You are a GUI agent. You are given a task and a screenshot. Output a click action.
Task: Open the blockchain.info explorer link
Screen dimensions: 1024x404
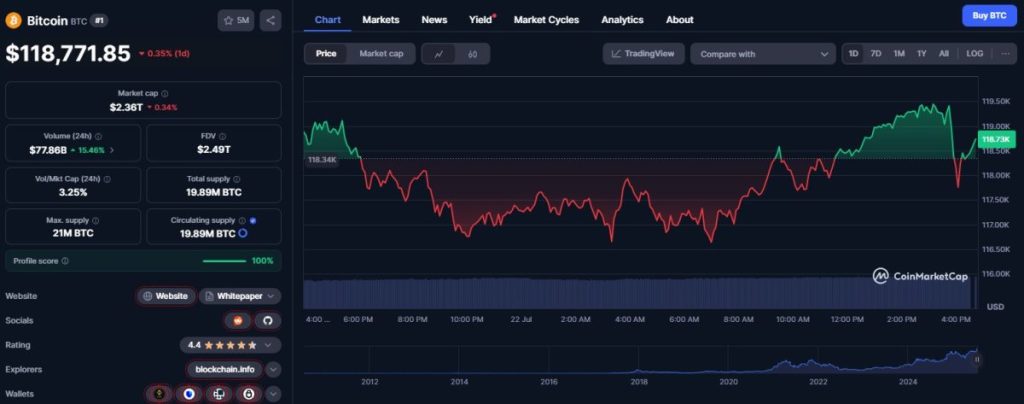[225, 369]
